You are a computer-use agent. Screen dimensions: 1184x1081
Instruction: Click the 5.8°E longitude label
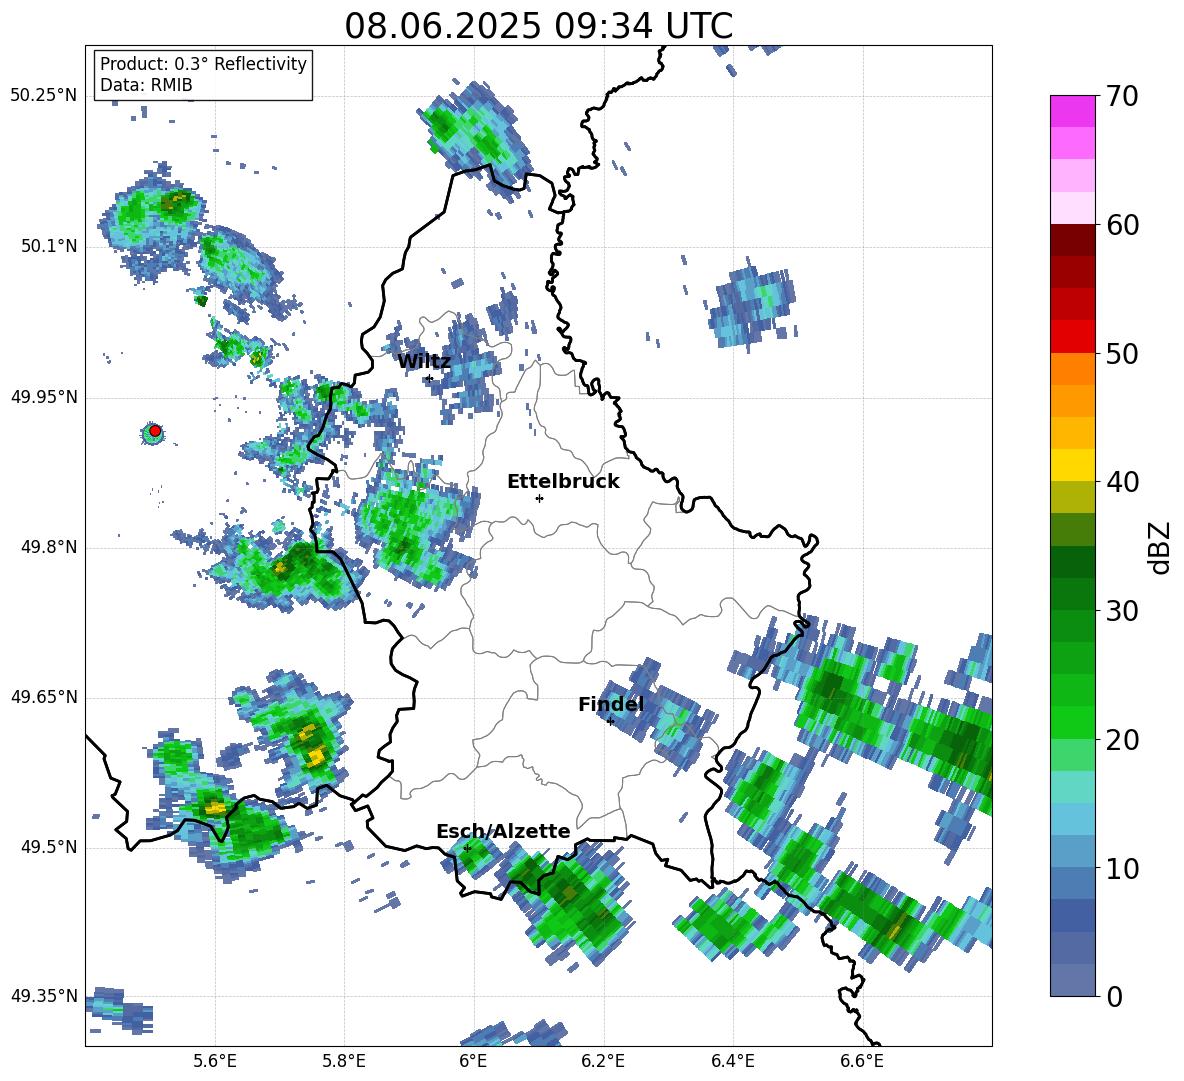[x=344, y=1061]
